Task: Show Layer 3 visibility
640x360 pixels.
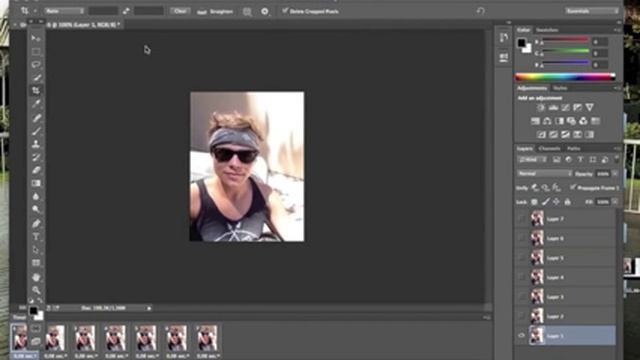Action: pyautogui.click(x=521, y=297)
